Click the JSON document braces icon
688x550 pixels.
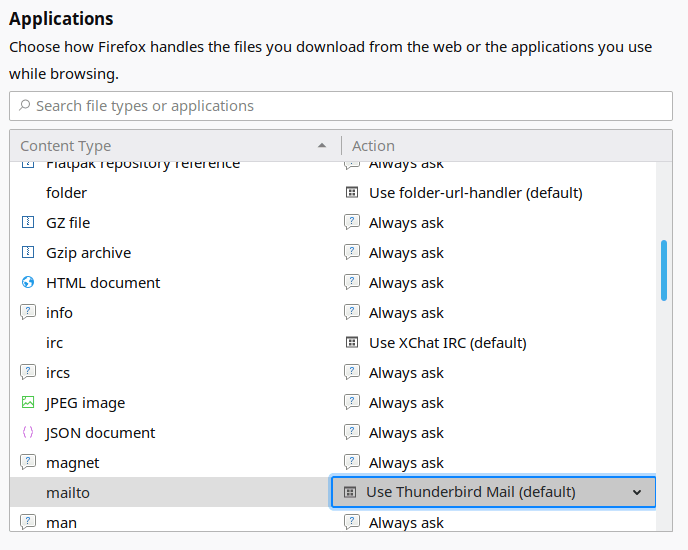click(x=28, y=433)
